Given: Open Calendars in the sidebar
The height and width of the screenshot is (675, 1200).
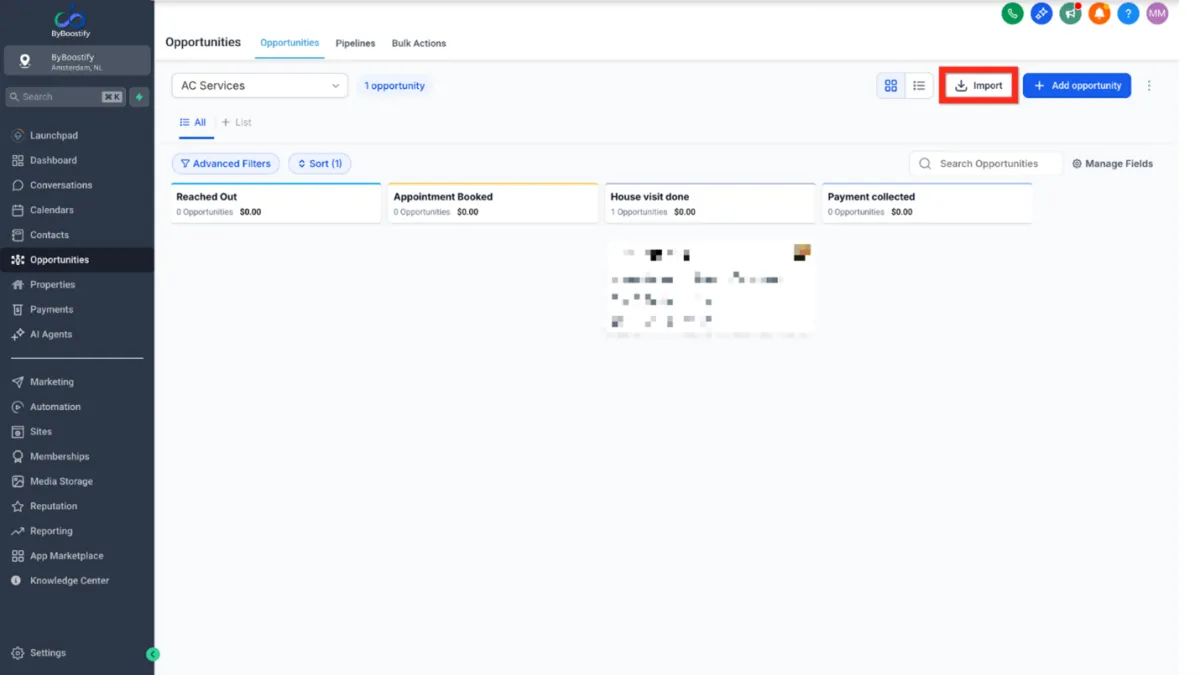Looking at the screenshot, I should click(x=77, y=210).
